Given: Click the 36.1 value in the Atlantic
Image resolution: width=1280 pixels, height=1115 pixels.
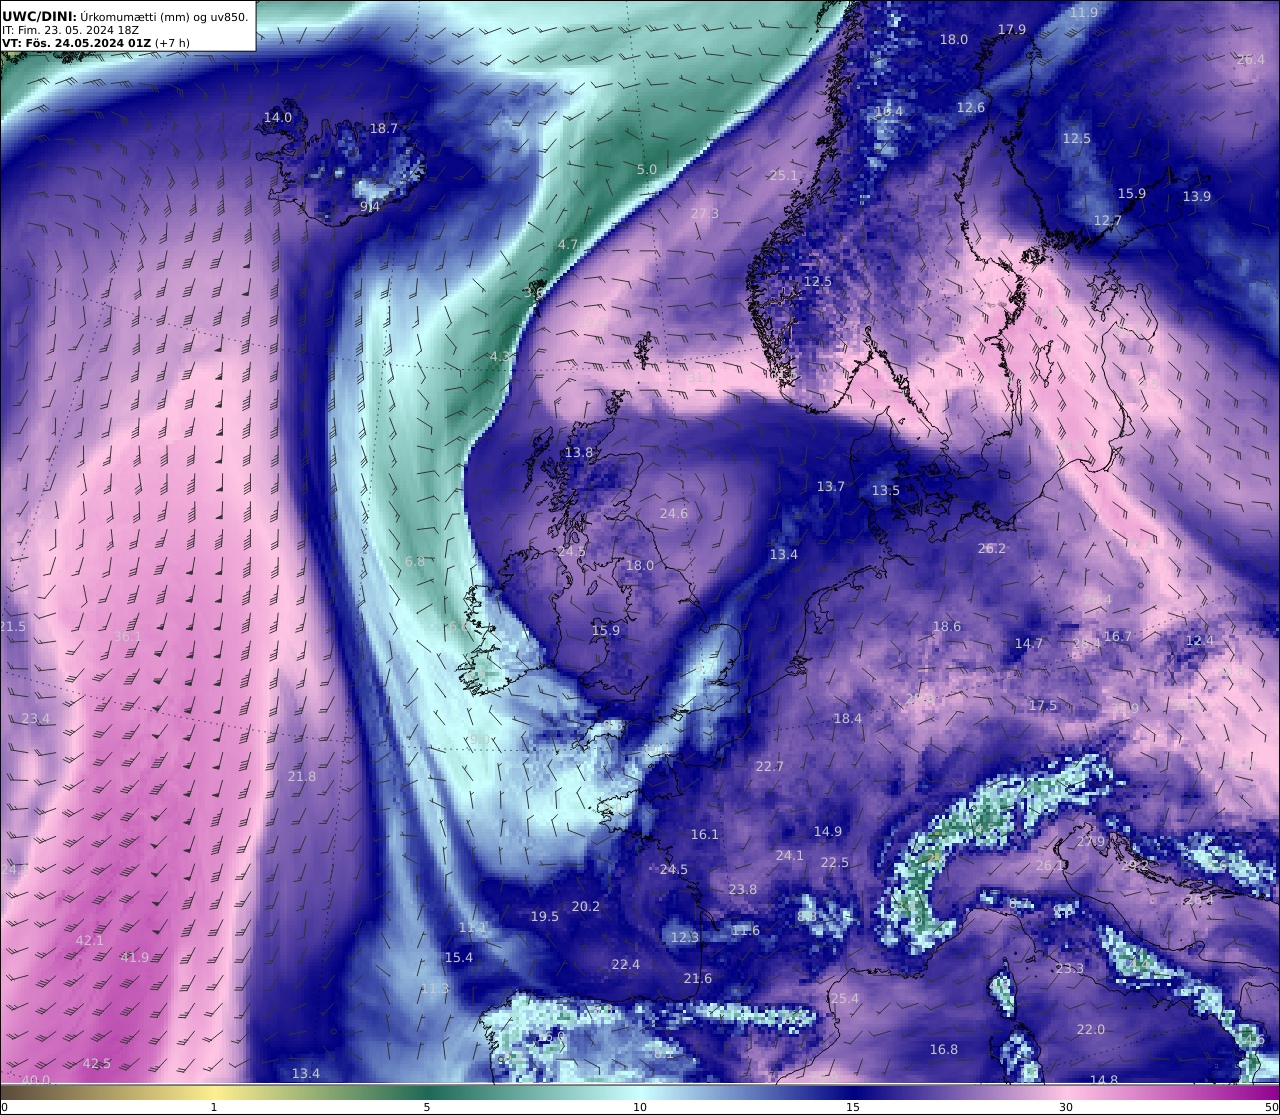Looking at the screenshot, I should [x=128, y=636].
